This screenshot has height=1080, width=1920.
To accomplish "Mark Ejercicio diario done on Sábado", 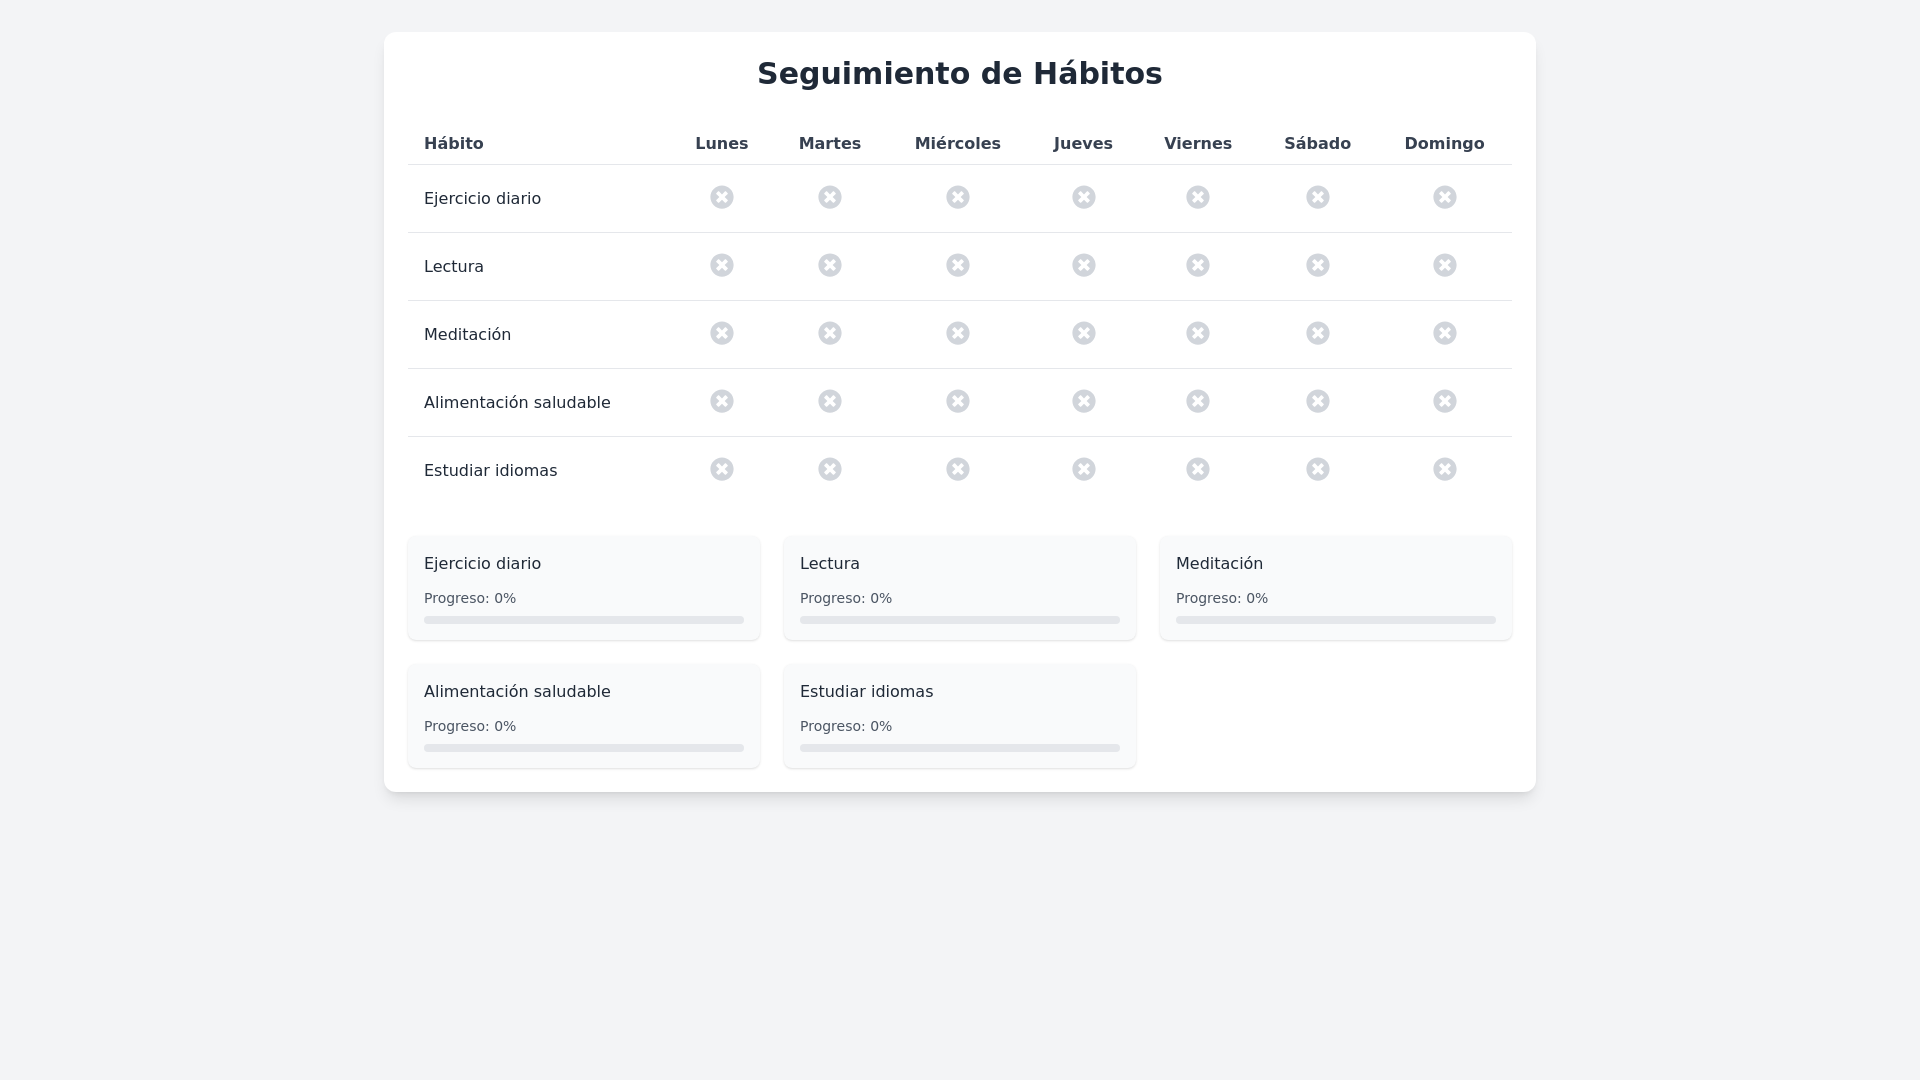I will 1317,197.
